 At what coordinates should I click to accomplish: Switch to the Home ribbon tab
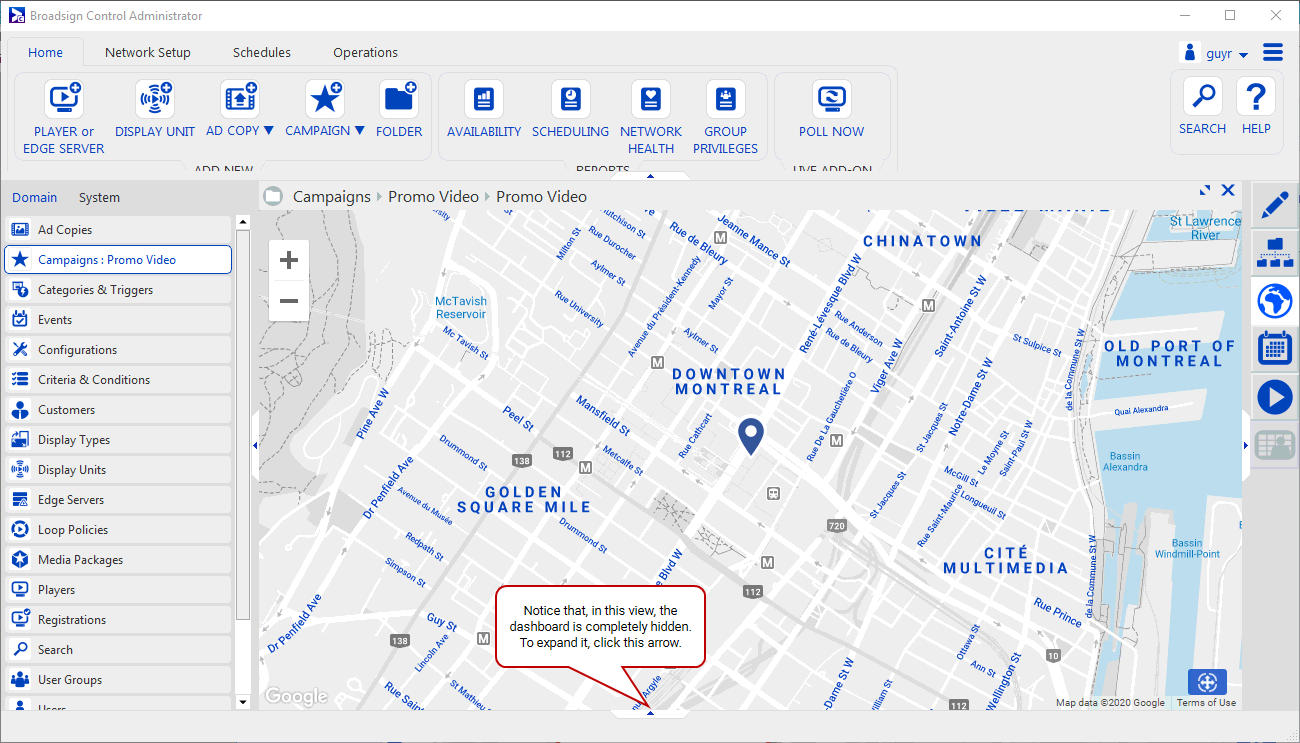click(x=45, y=53)
